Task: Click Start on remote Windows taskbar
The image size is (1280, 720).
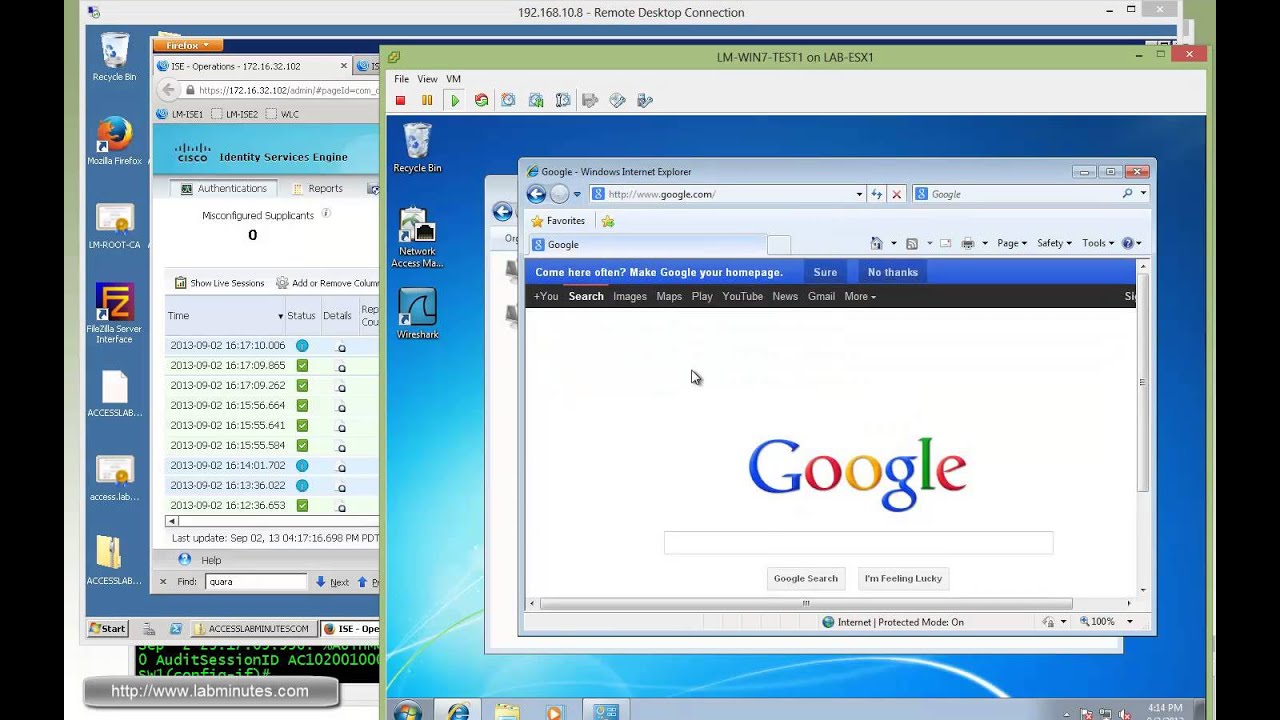Action: coord(107,629)
